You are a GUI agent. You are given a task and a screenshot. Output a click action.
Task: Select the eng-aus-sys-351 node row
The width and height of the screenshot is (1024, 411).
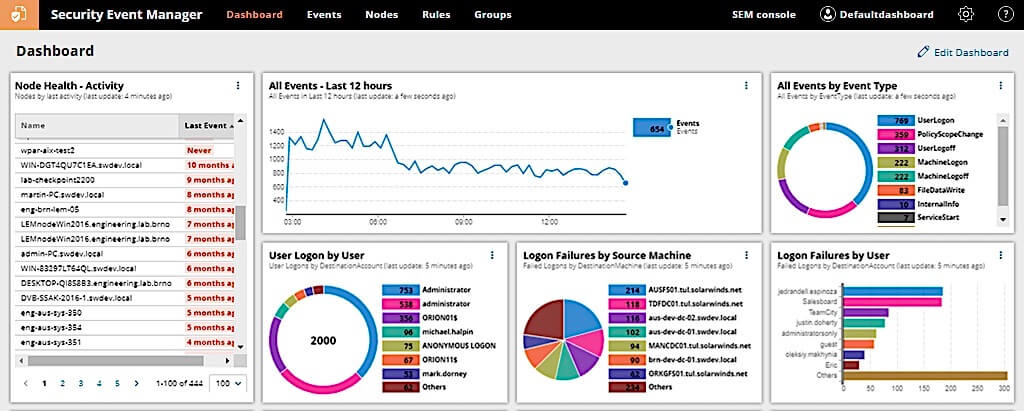click(x=125, y=342)
